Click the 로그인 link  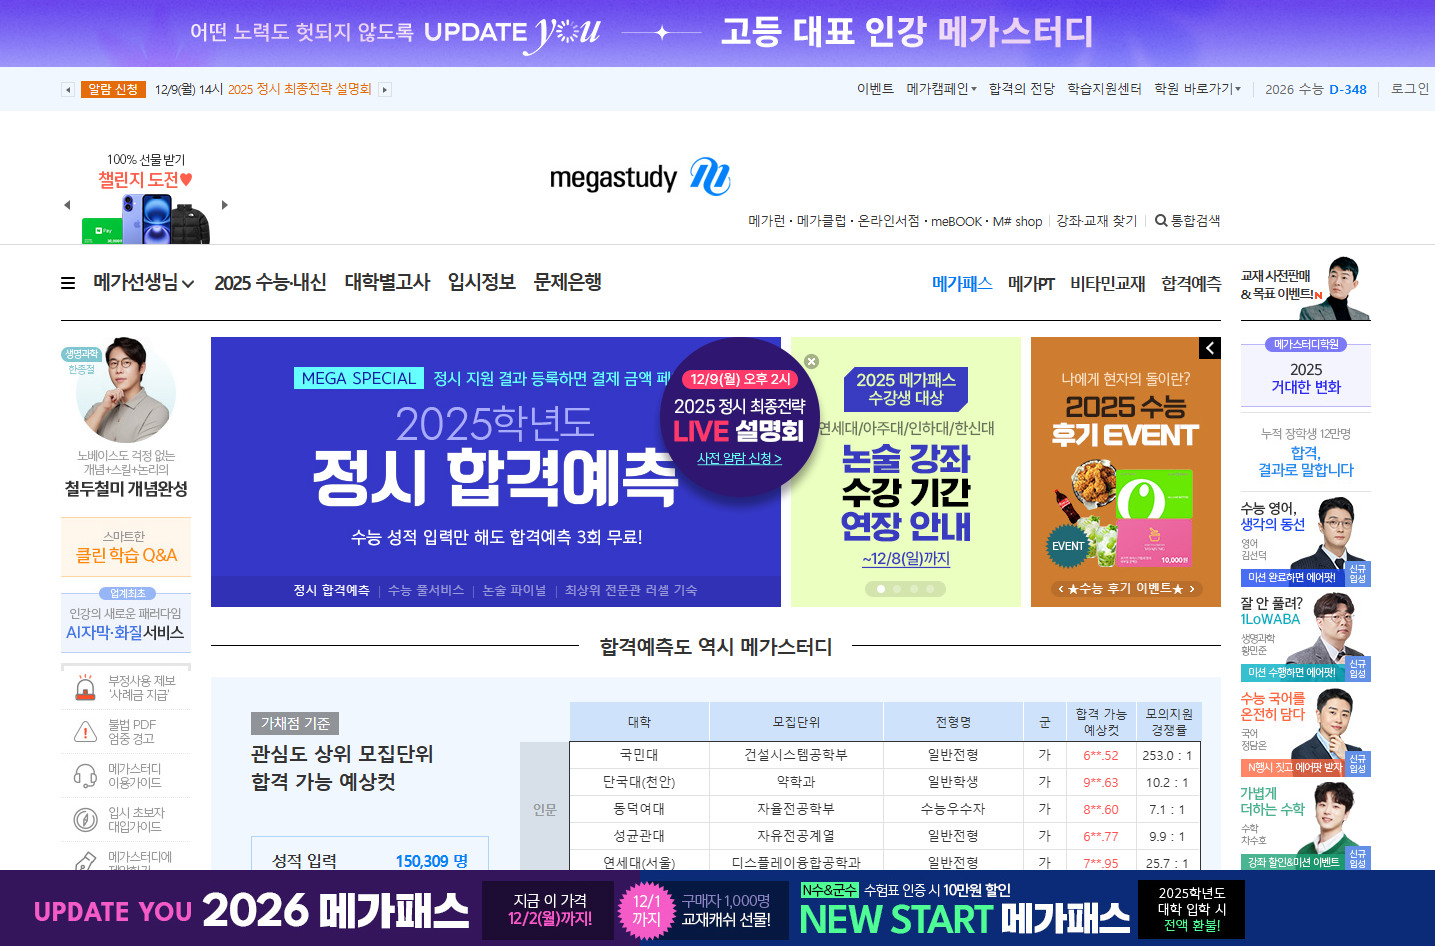(x=1408, y=88)
